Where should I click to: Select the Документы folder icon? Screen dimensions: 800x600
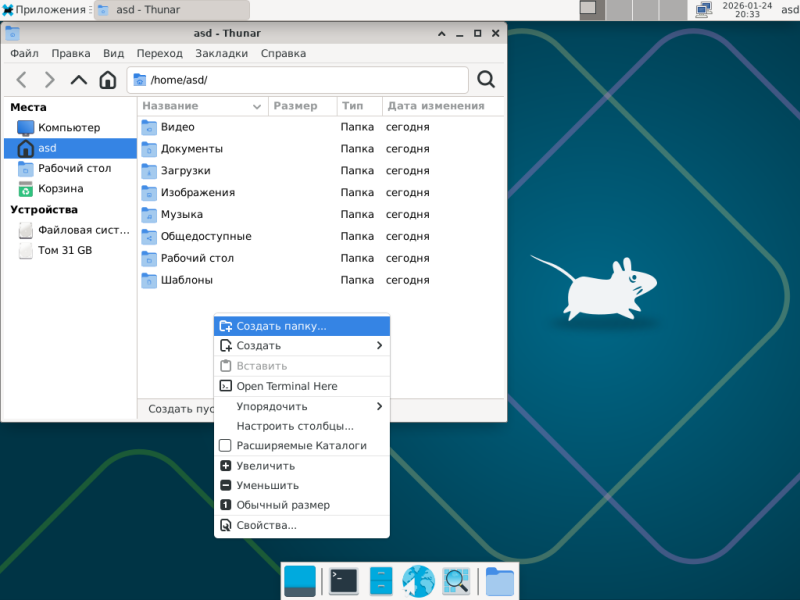[x=149, y=149]
